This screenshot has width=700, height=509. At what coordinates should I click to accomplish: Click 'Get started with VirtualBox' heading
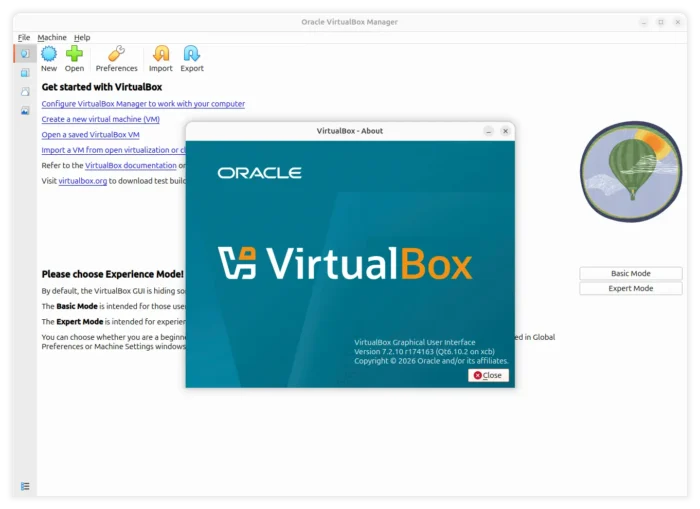(102, 87)
